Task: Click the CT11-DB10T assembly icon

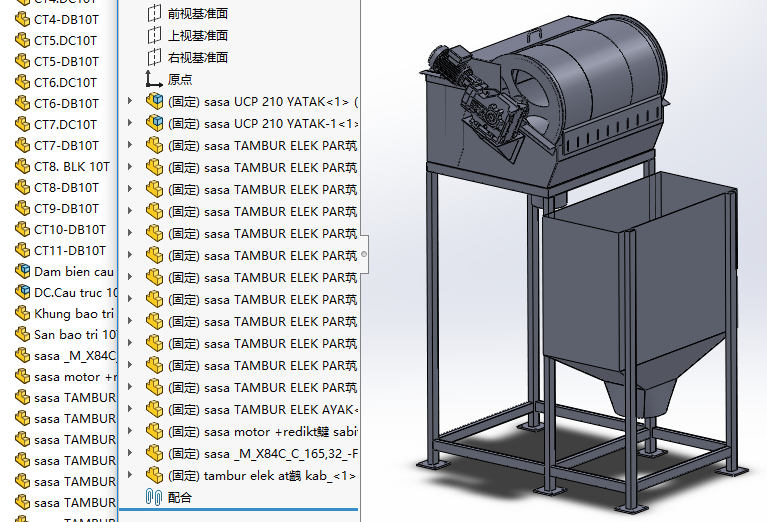Action: (x=22, y=250)
